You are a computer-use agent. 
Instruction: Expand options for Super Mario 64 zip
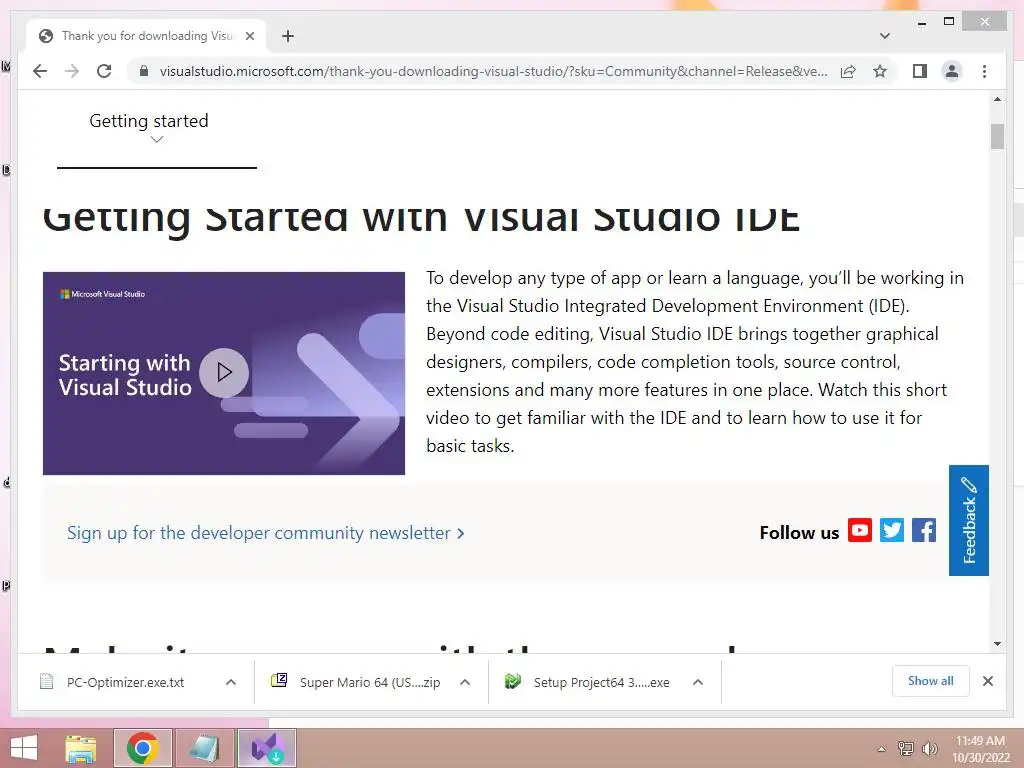(x=465, y=682)
